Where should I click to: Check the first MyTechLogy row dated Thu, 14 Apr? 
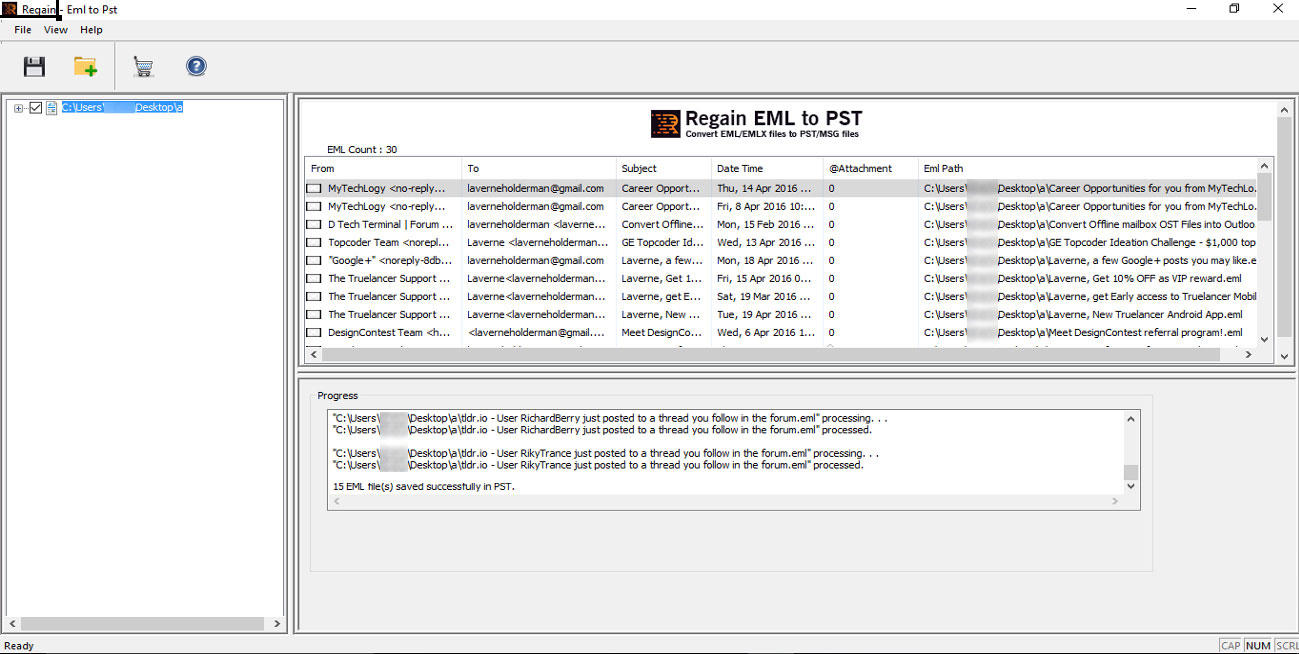pyautogui.click(x=315, y=188)
